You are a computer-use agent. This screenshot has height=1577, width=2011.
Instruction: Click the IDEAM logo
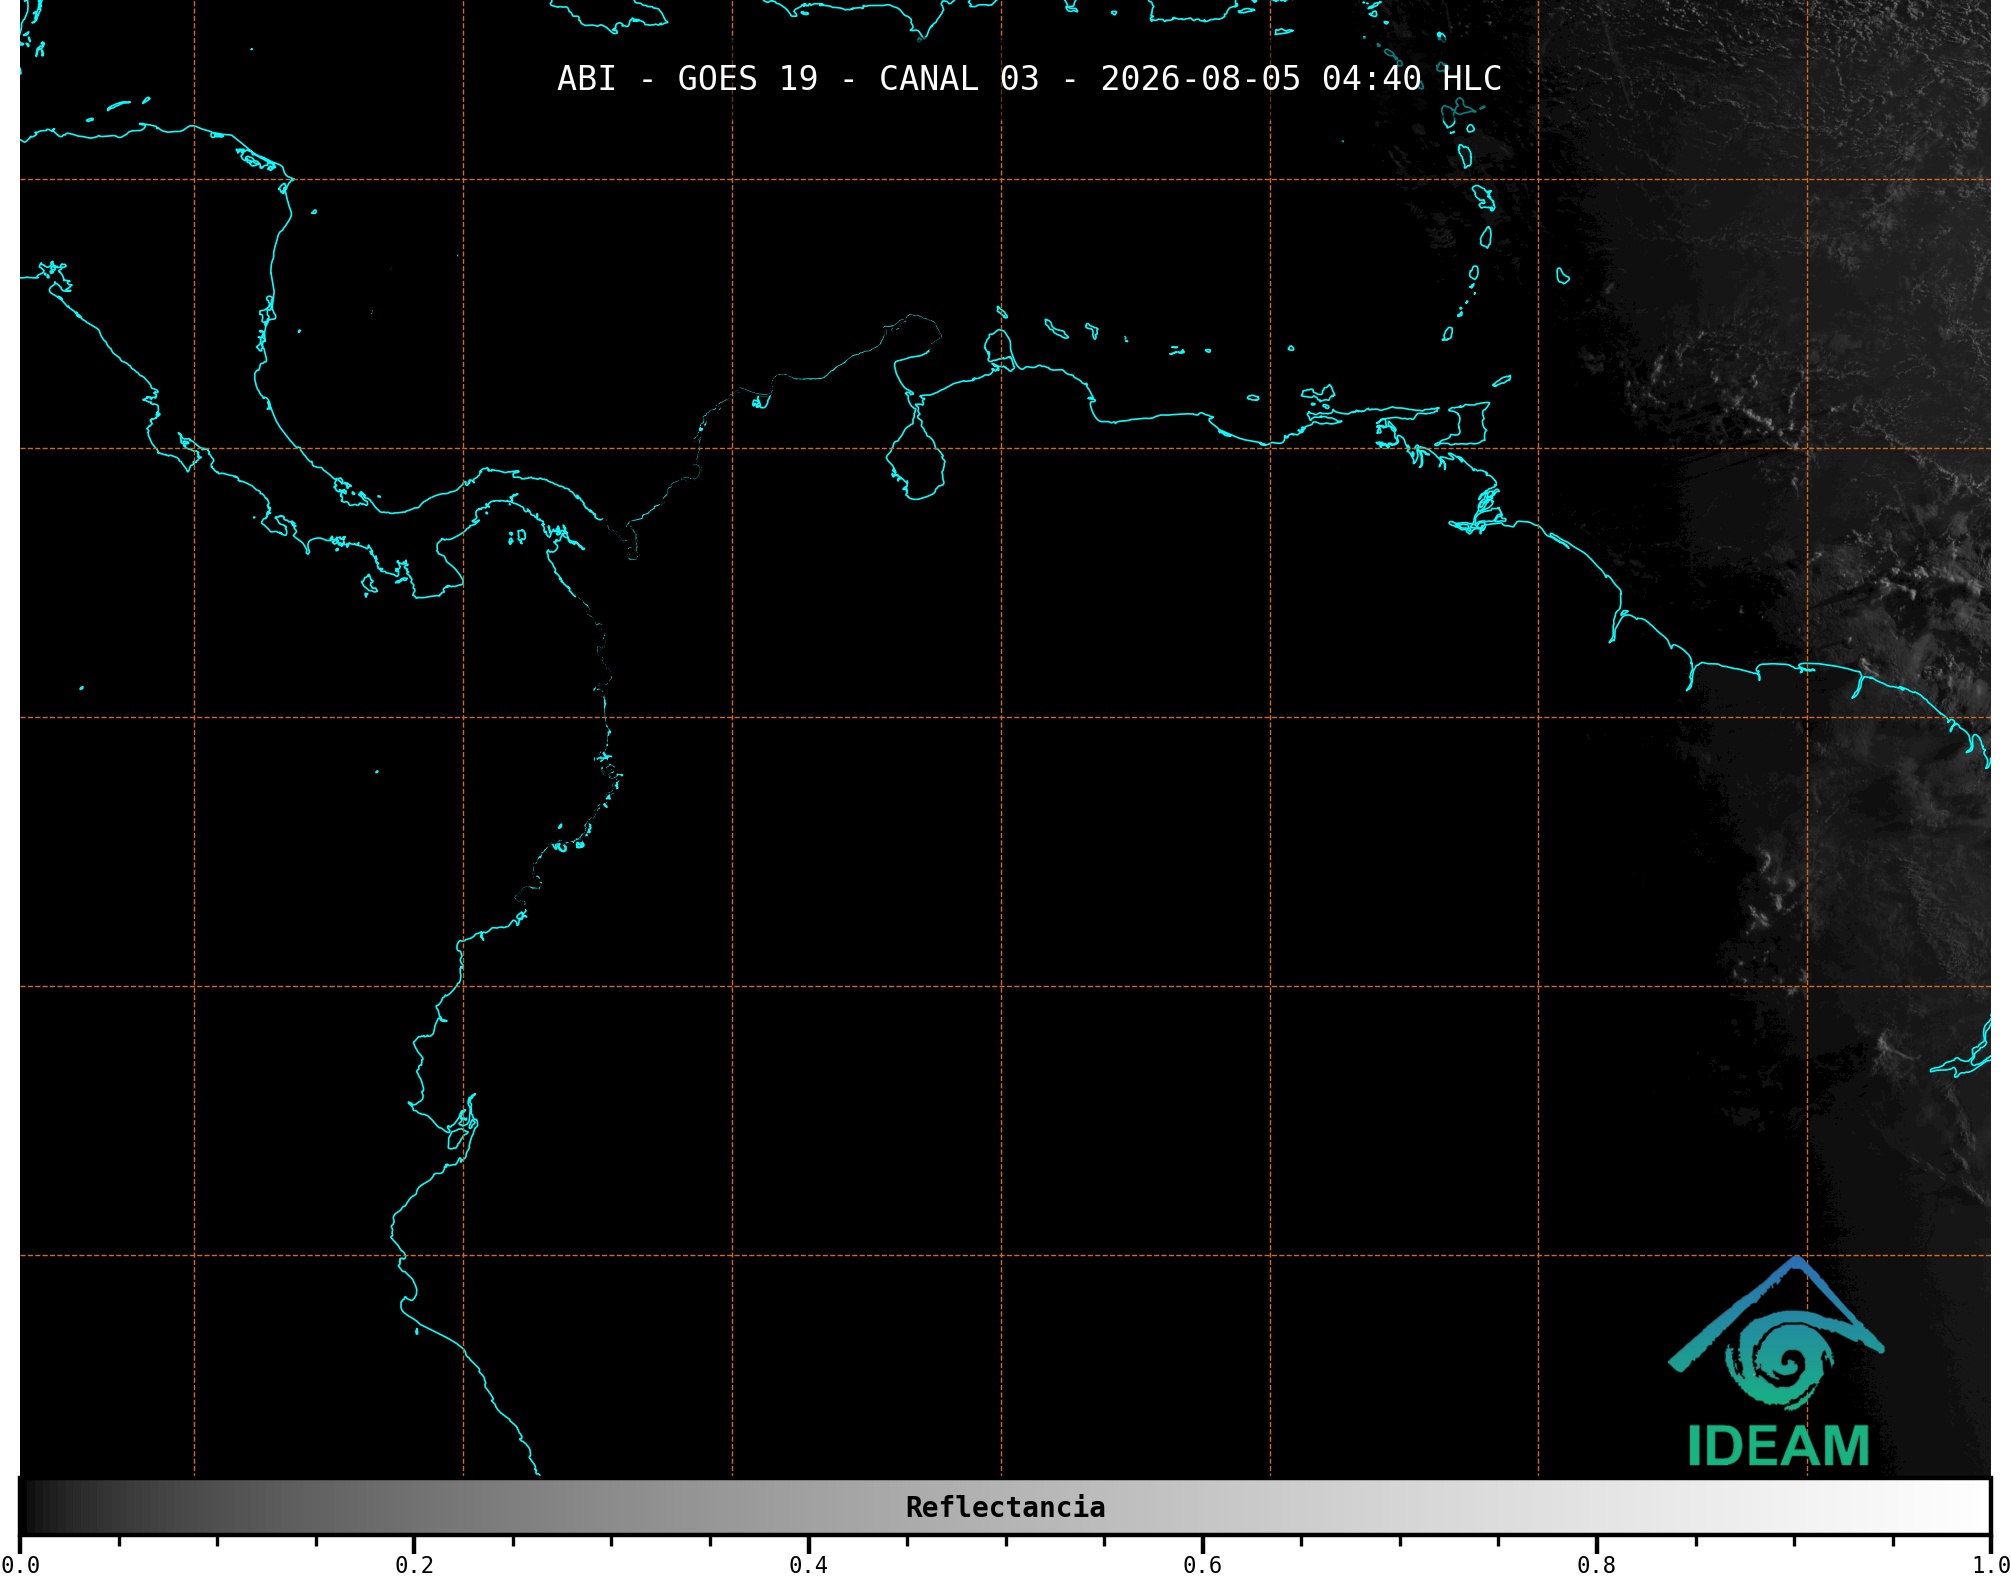1777,1362
